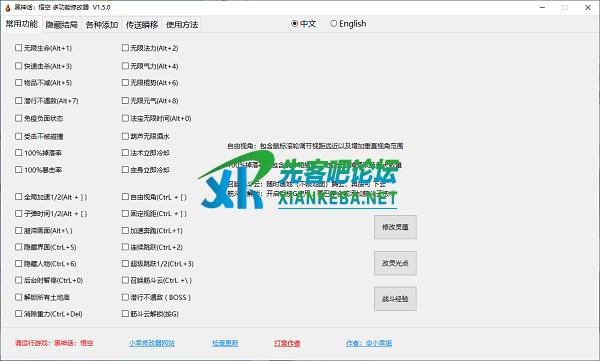
Task: Check 隐藏界面 (Ctrl+5) option
Action: coord(18,247)
